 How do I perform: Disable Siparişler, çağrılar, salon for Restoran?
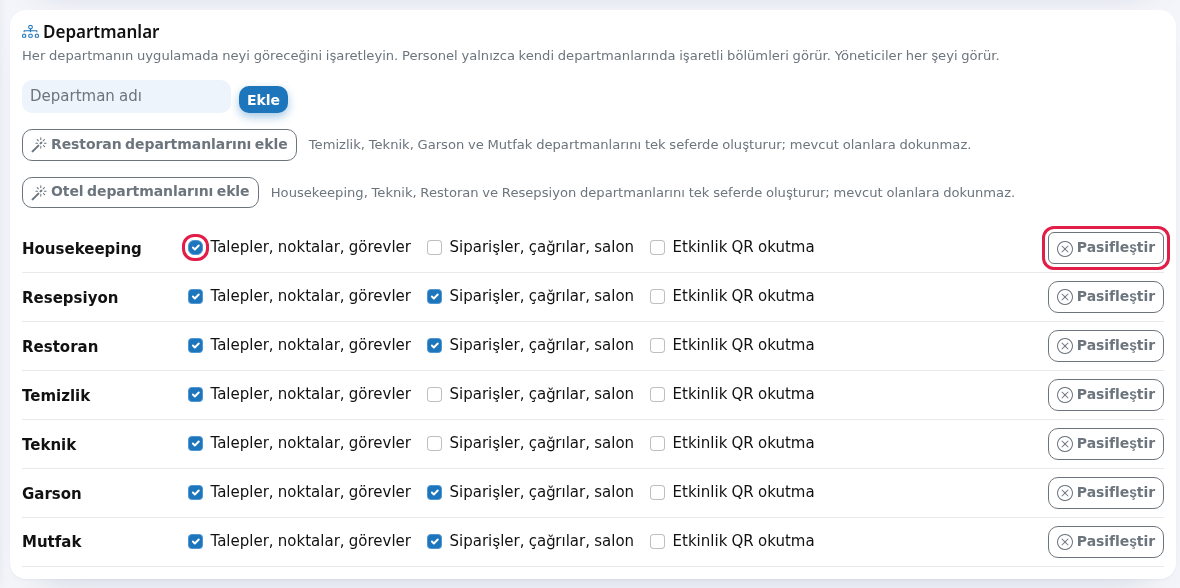click(x=434, y=346)
